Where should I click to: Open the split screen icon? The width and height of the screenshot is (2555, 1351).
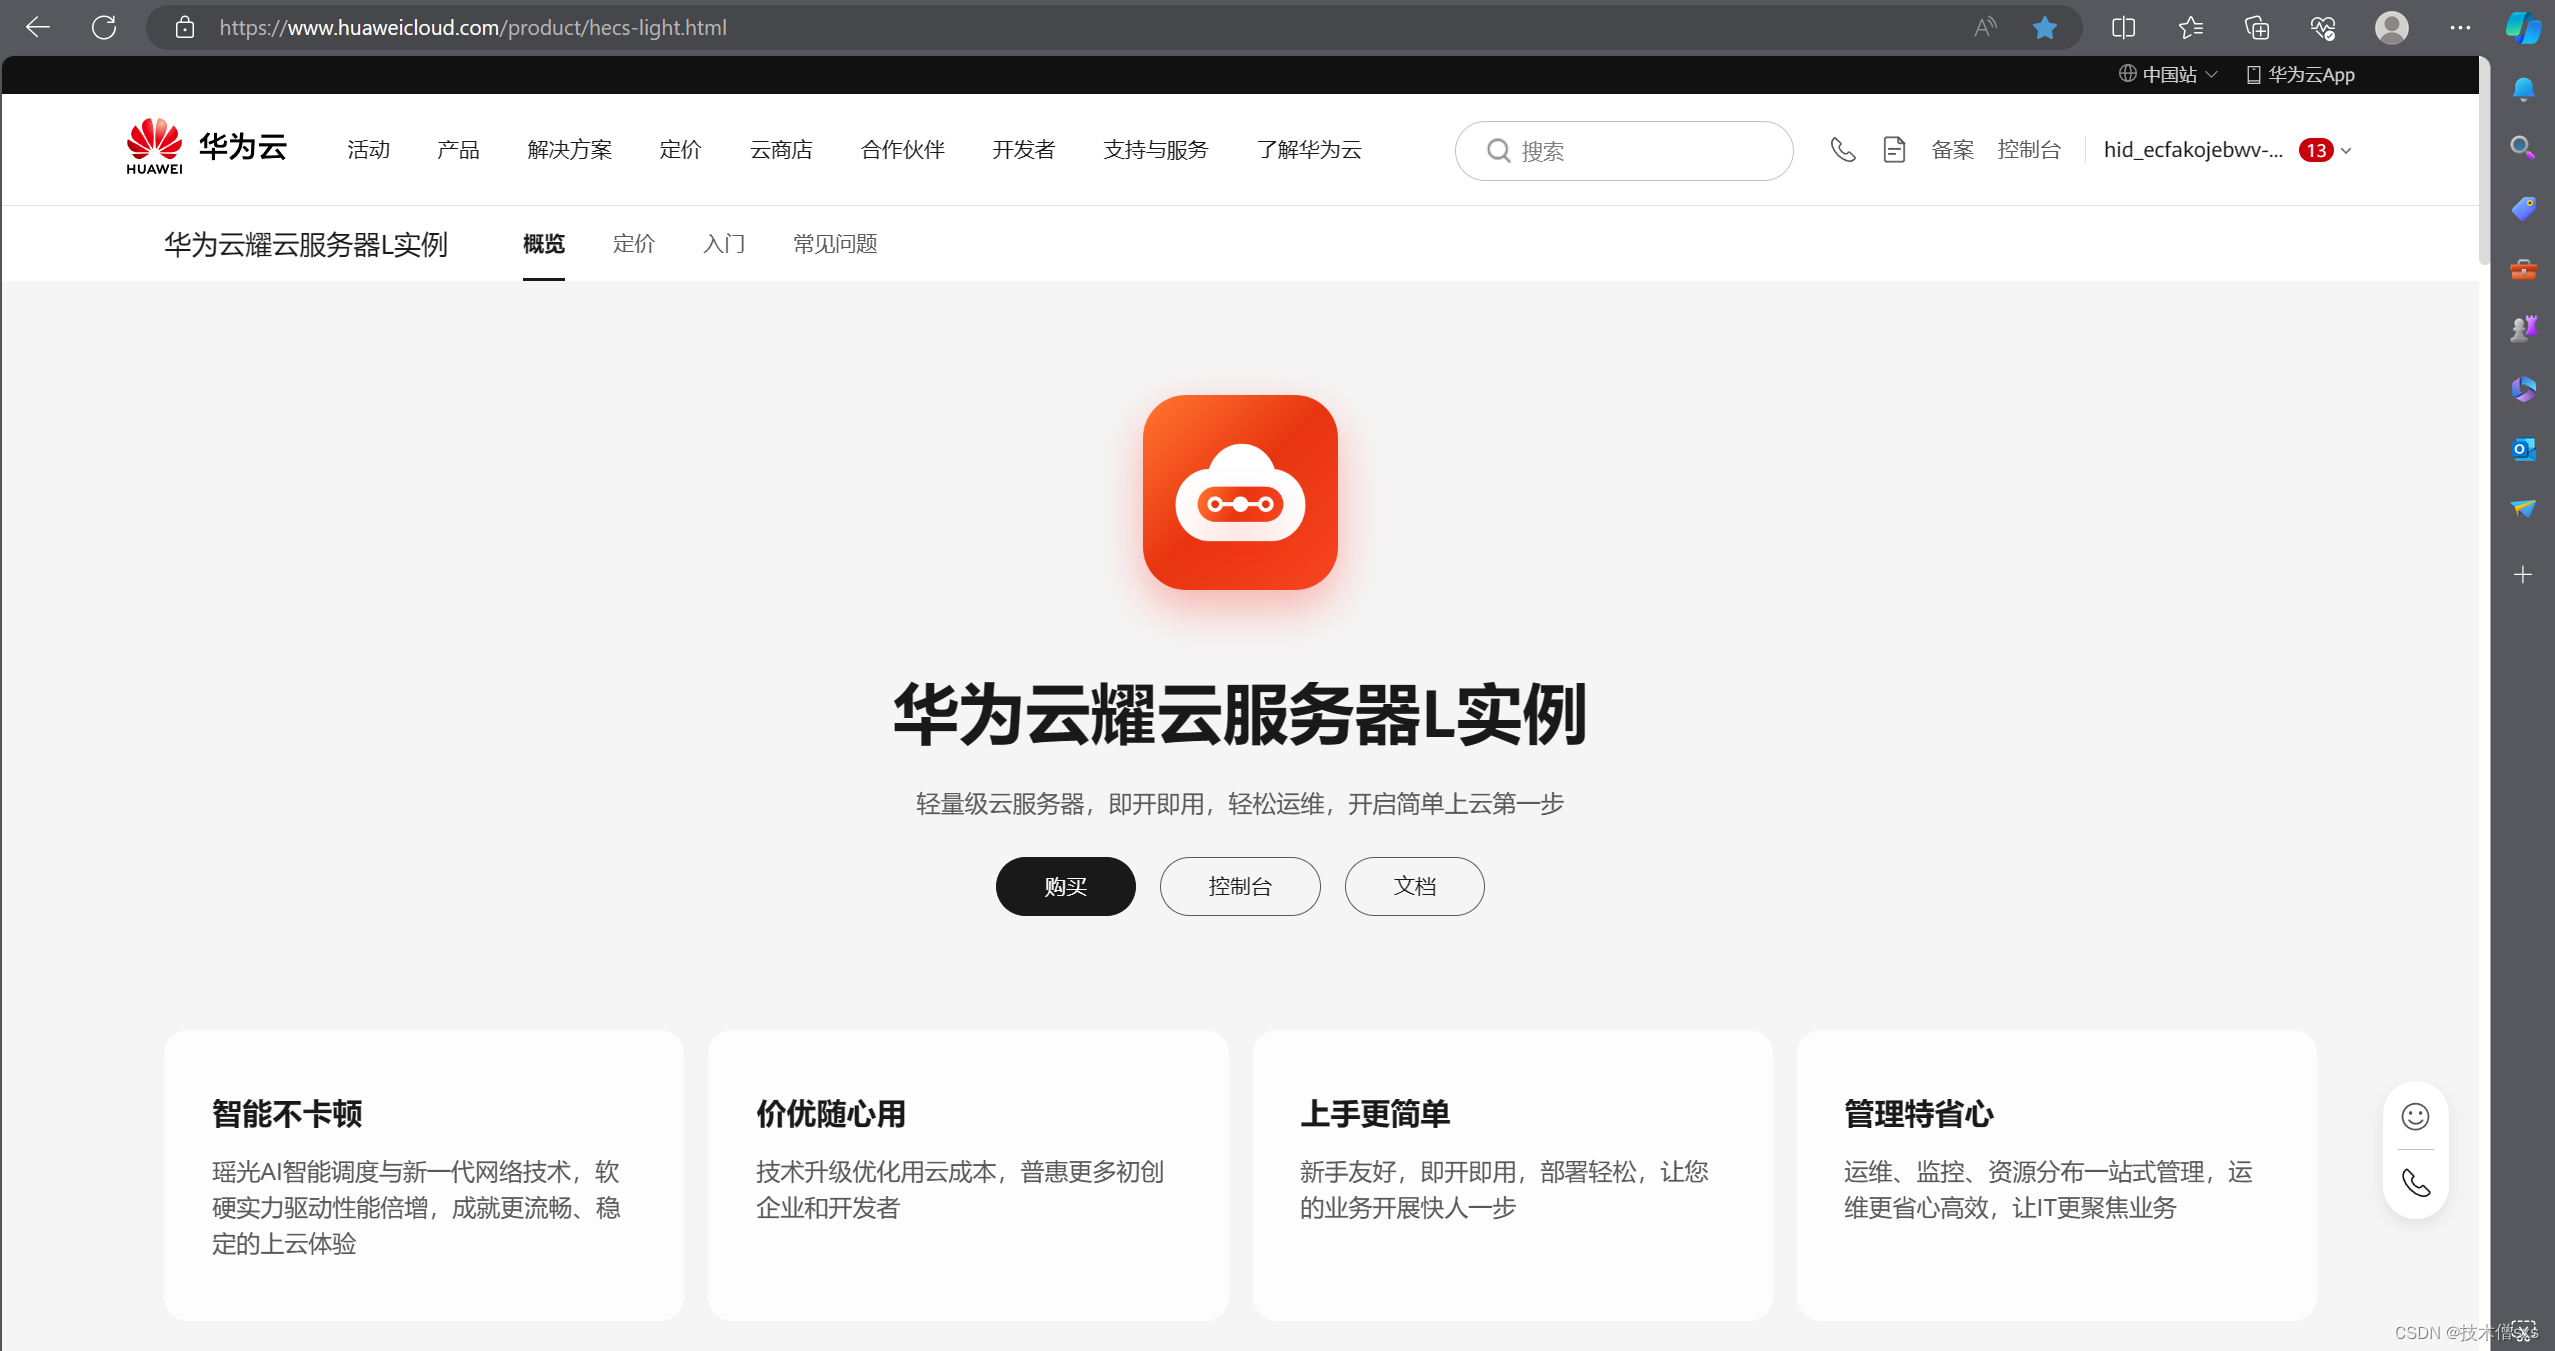pos(2123,28)
